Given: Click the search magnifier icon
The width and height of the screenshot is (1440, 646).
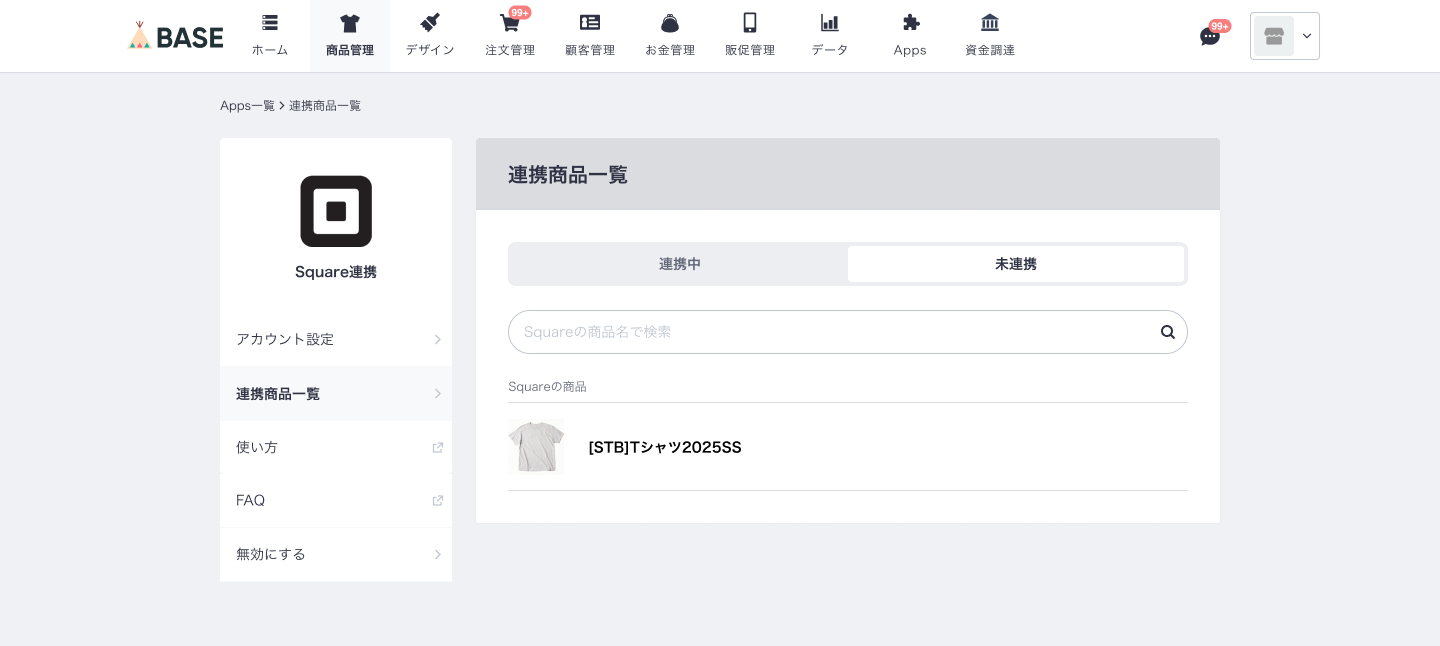Looking at the screenshot, I should 1167,332.
